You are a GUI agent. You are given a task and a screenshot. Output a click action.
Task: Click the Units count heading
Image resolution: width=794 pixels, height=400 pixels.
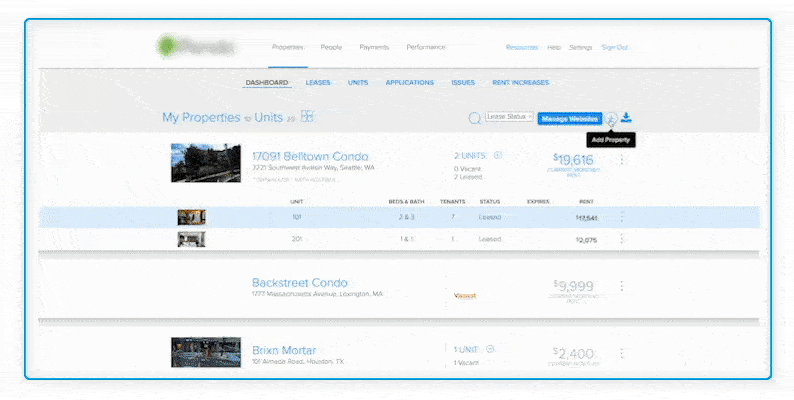(268, 117)
